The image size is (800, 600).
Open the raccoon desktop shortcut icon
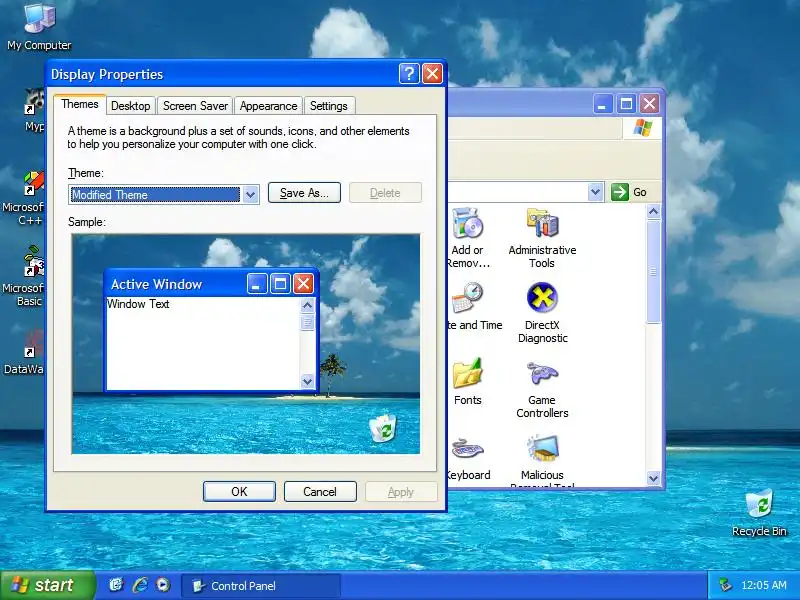(x=34, y=102)
